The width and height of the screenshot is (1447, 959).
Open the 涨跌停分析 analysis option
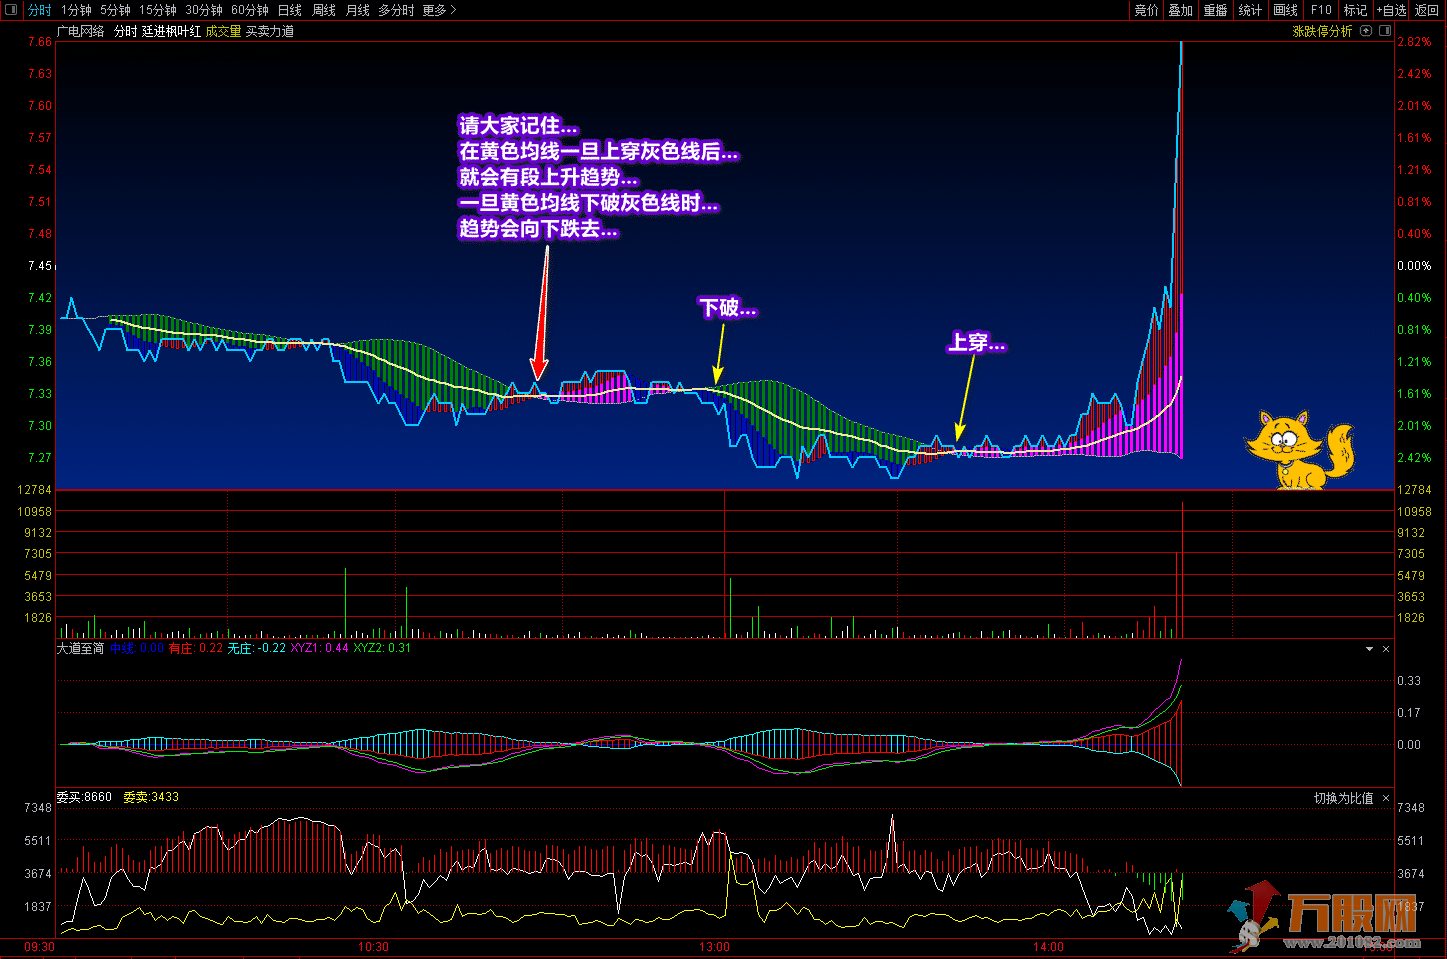(1322, 31)
